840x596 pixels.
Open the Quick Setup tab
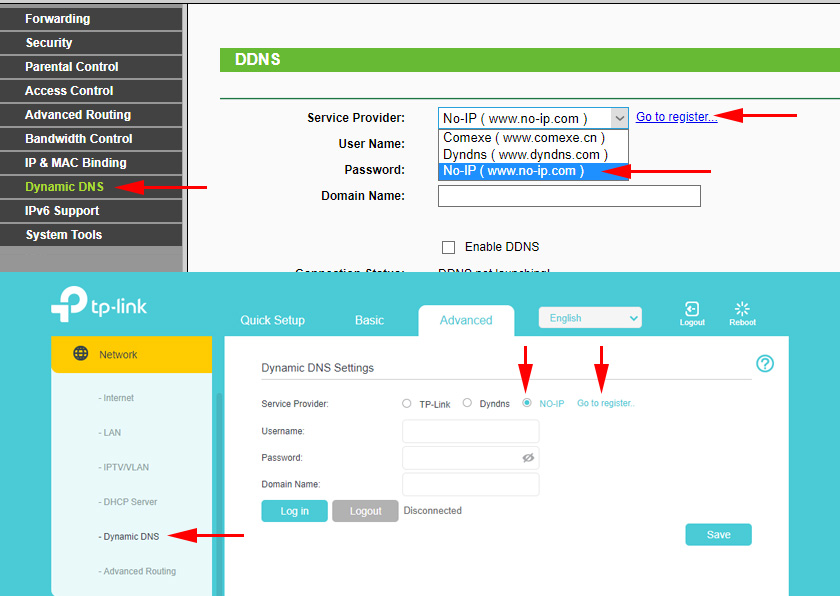point(272,320)
